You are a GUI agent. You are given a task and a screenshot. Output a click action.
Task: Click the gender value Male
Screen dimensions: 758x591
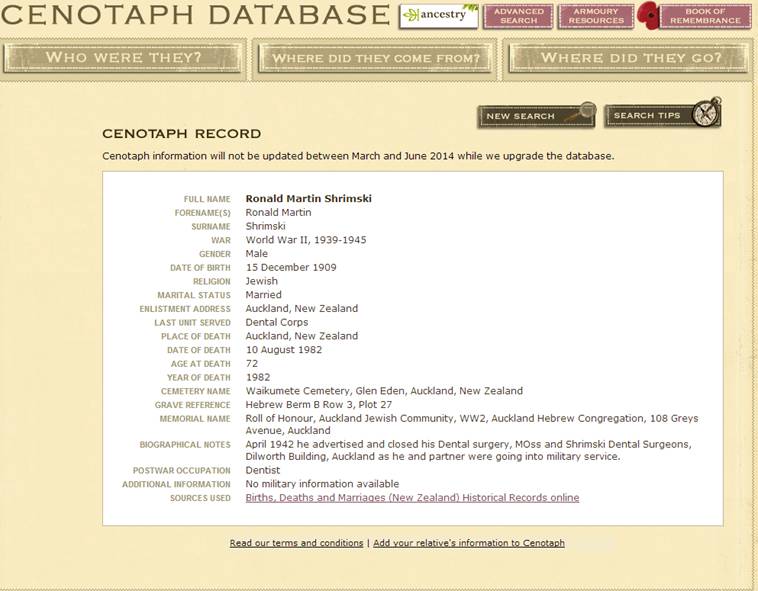pyautogui.click(x=257, y=254)
